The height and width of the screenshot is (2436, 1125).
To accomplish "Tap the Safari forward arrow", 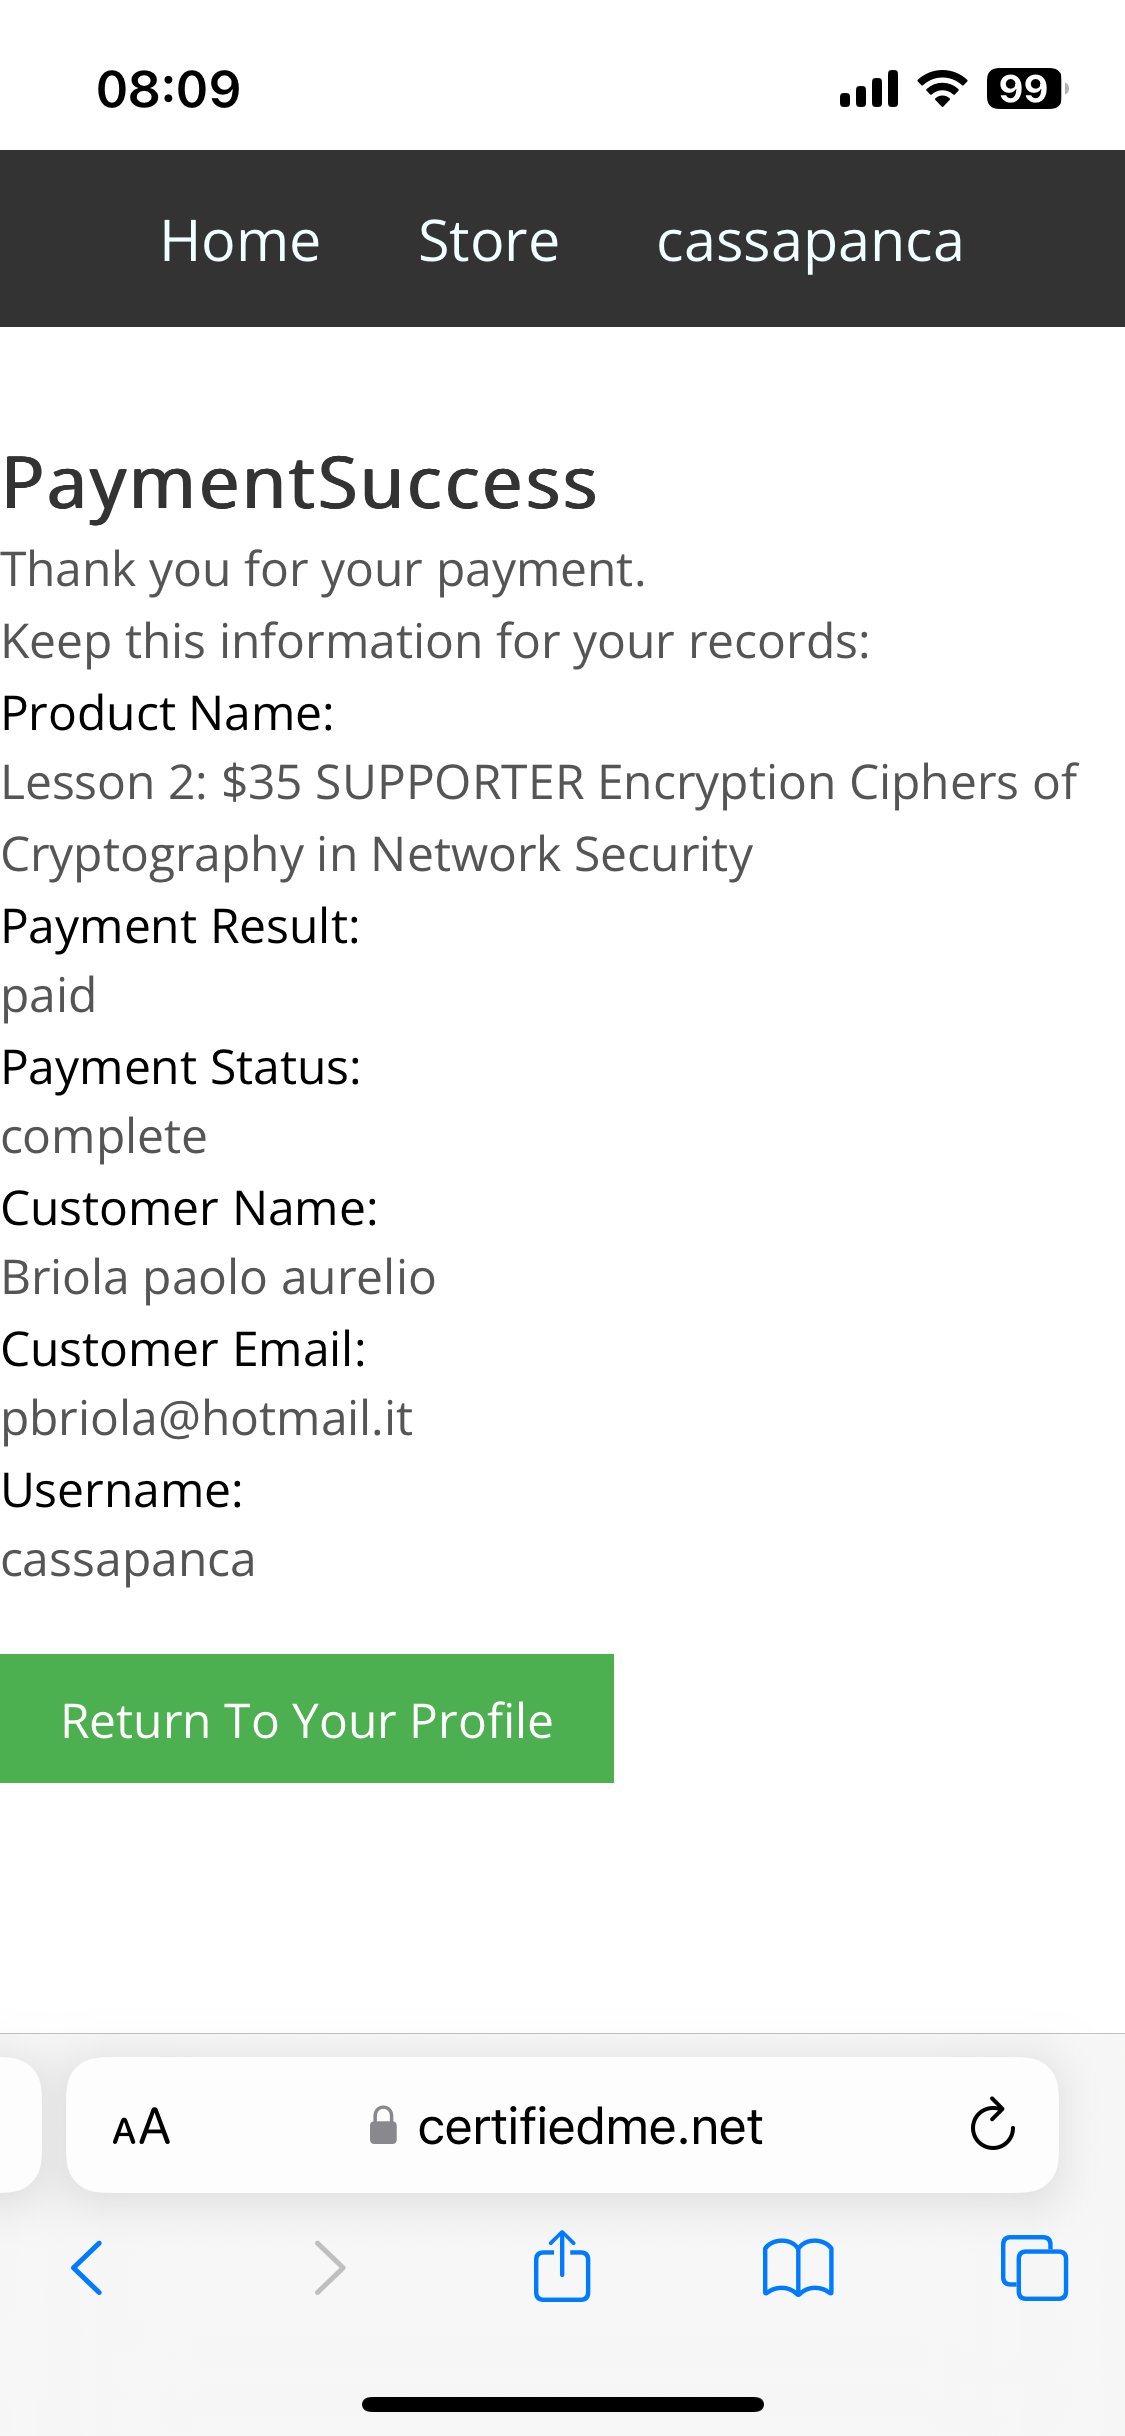I will coord(329,2267).
